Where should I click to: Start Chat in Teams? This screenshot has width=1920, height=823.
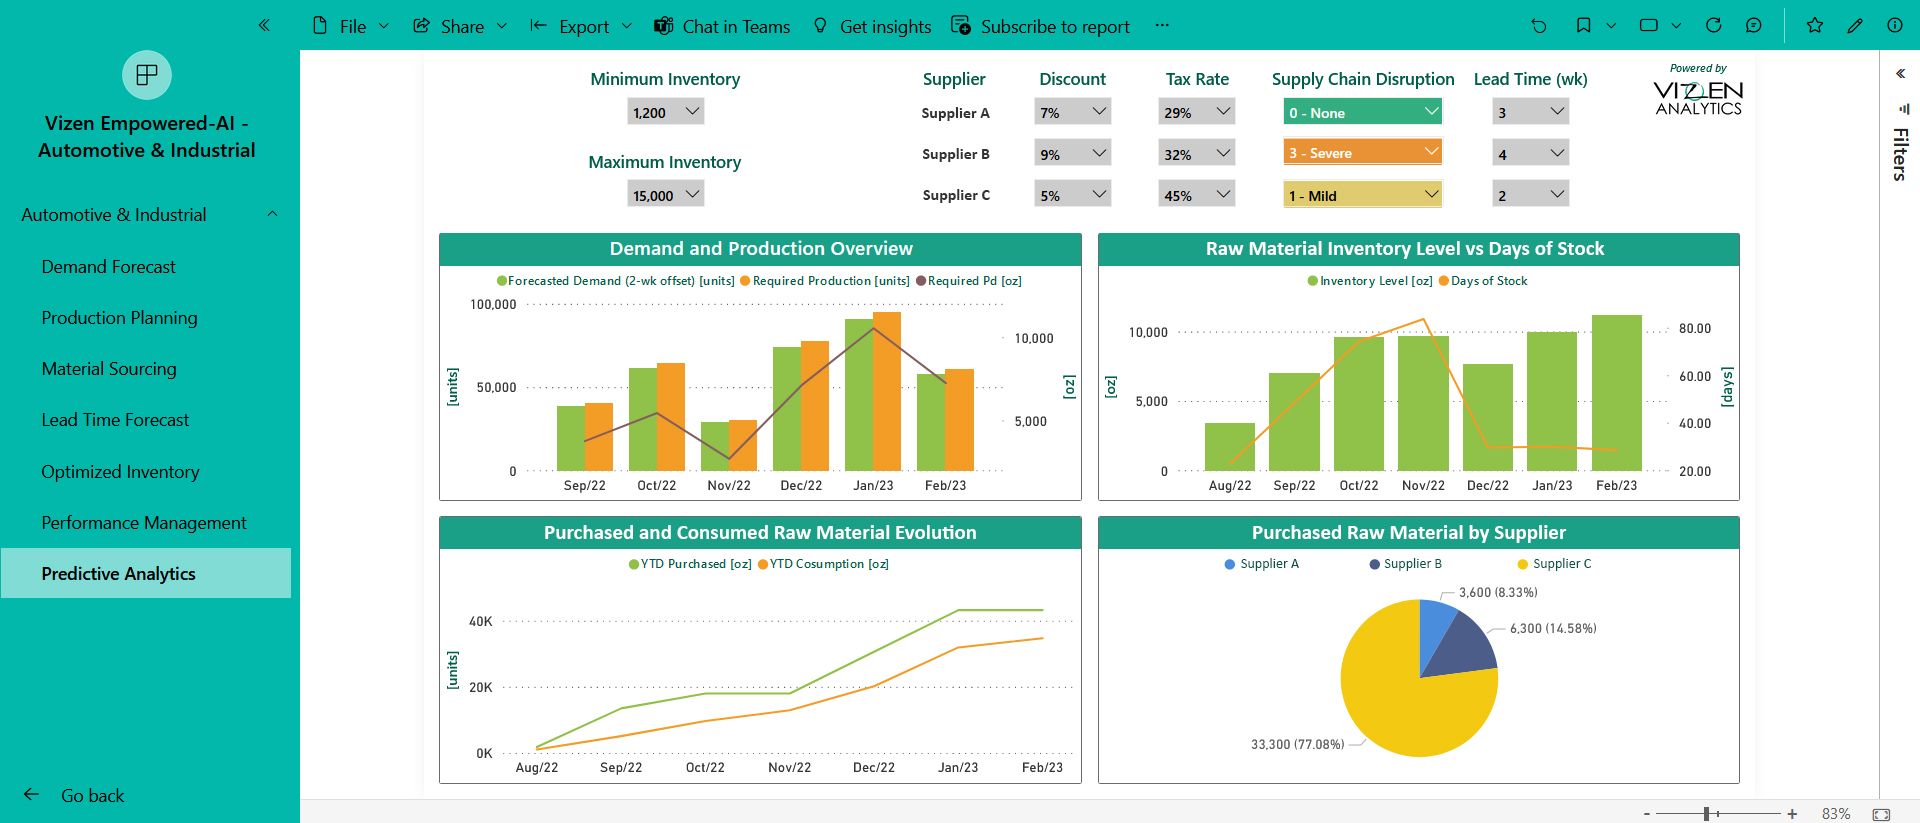click(x=721, y=26)
